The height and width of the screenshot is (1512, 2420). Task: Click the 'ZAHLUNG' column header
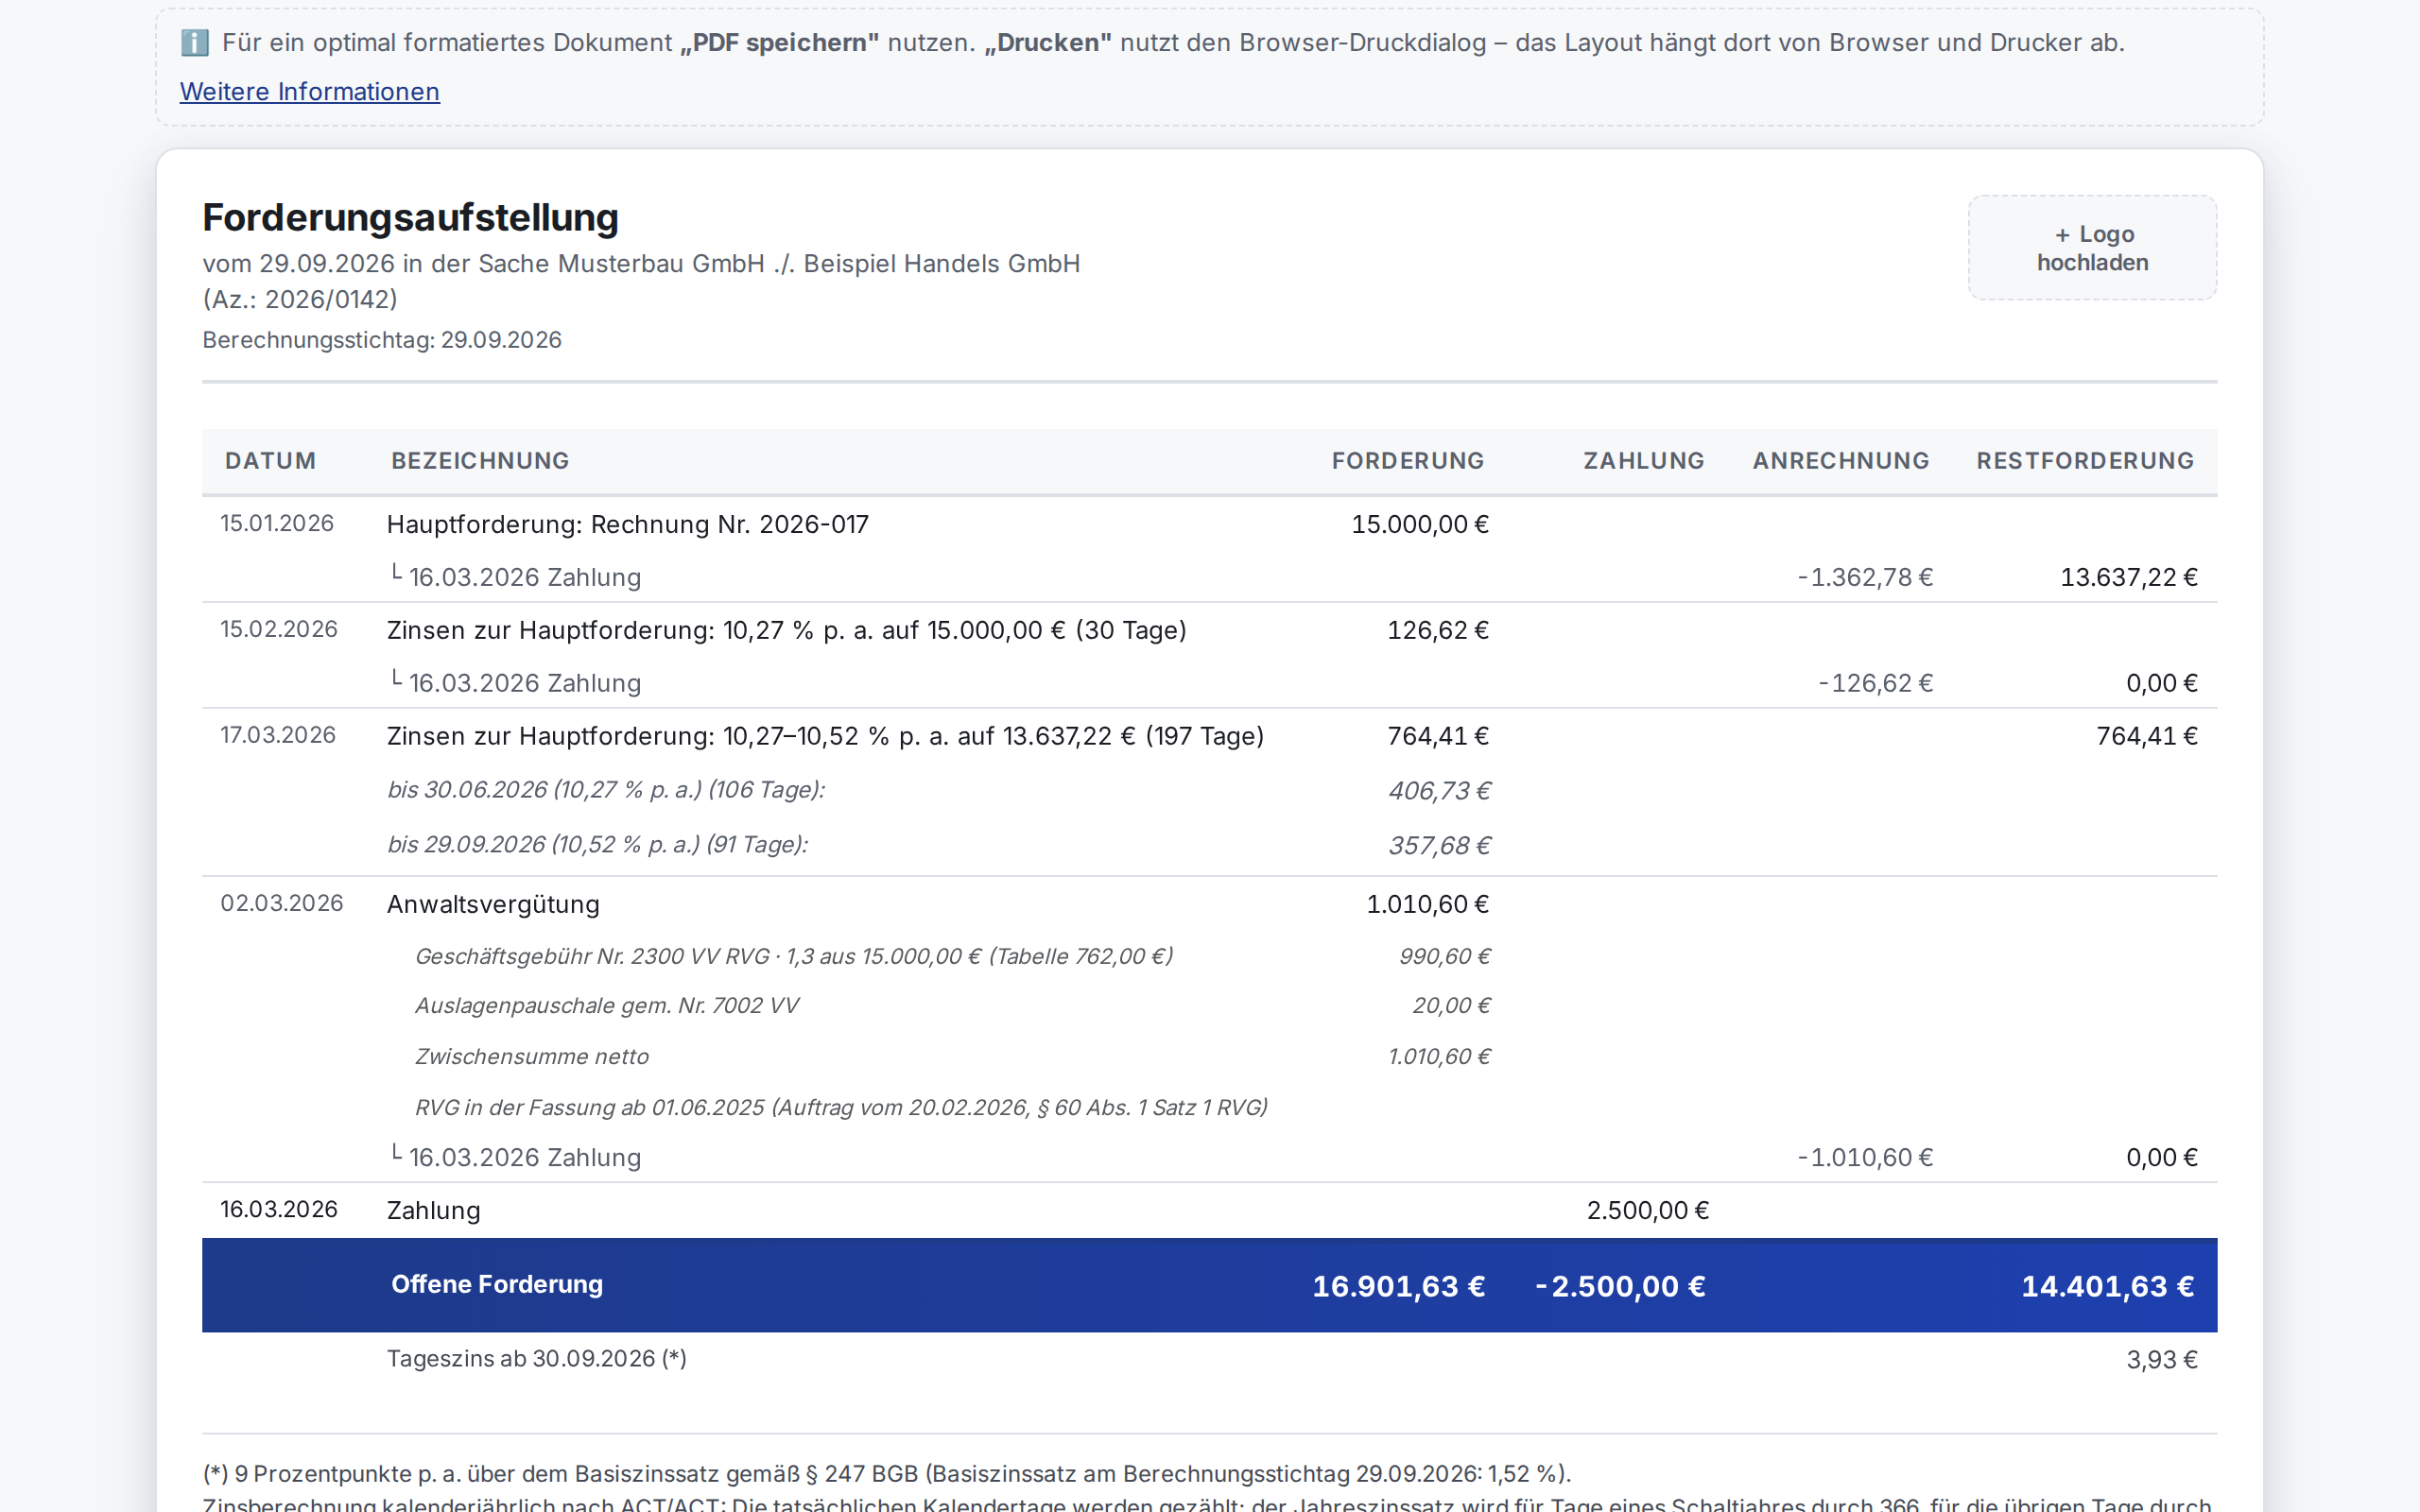[x=1644, y=461]
